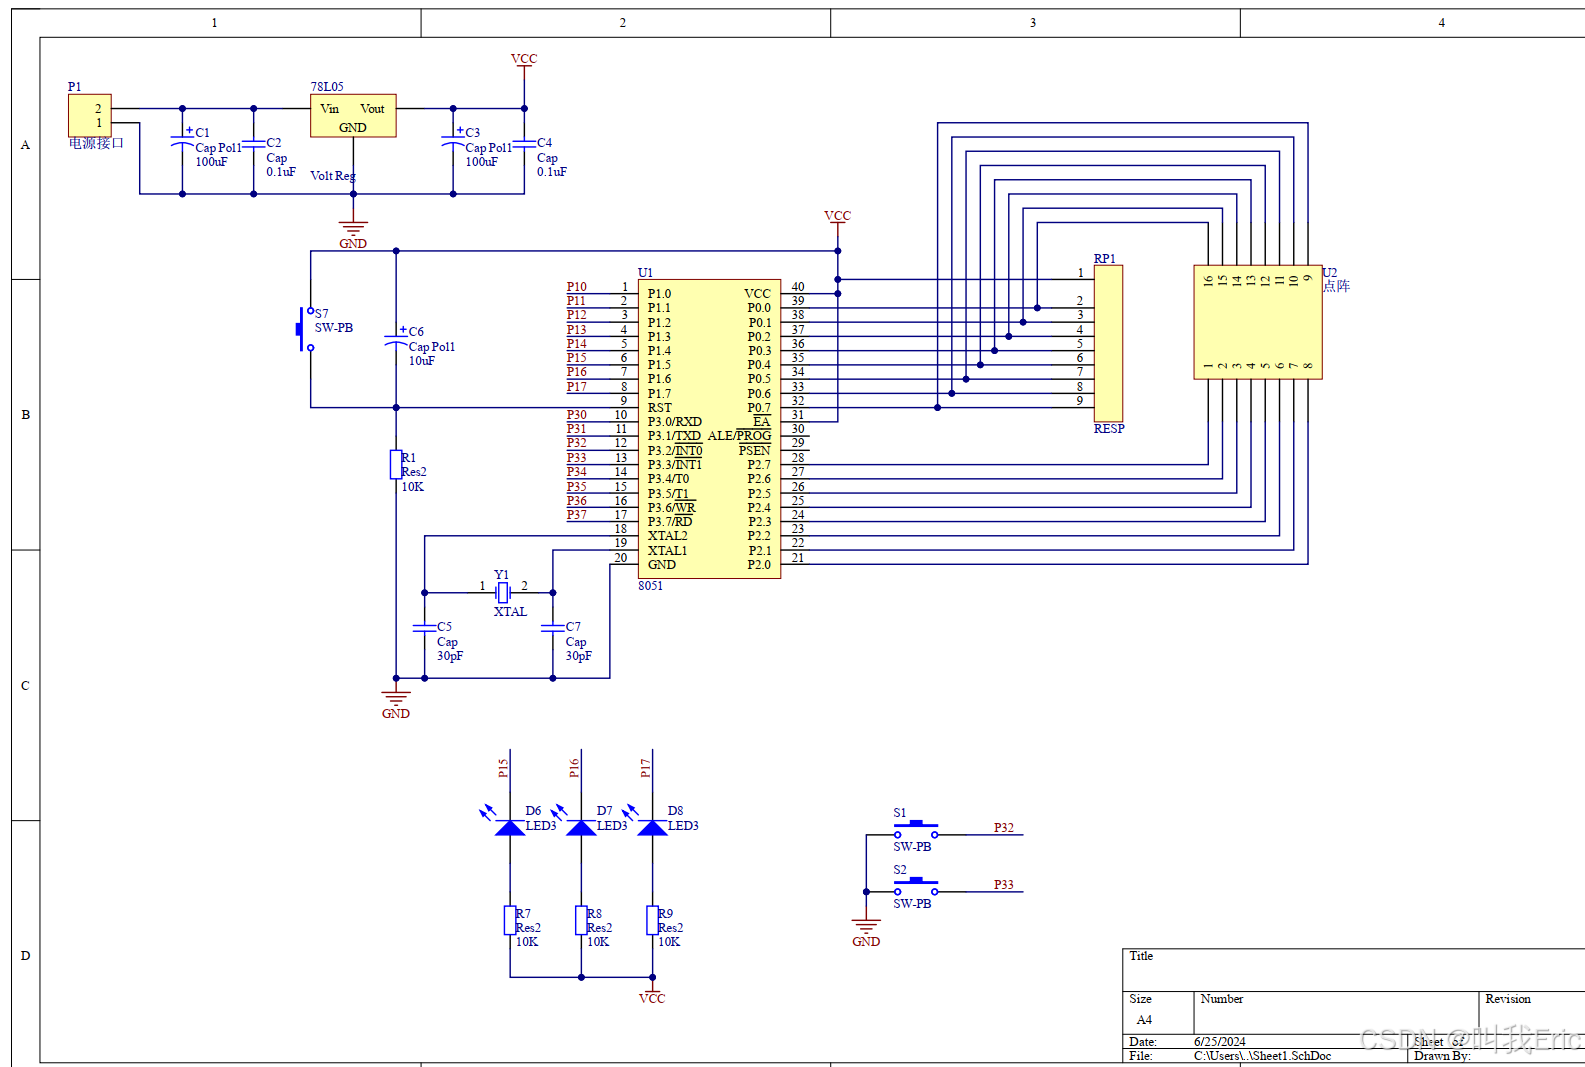Select resistor R9 symbol
This screenshot has height=1067, width=1585.
pos(652,920)
